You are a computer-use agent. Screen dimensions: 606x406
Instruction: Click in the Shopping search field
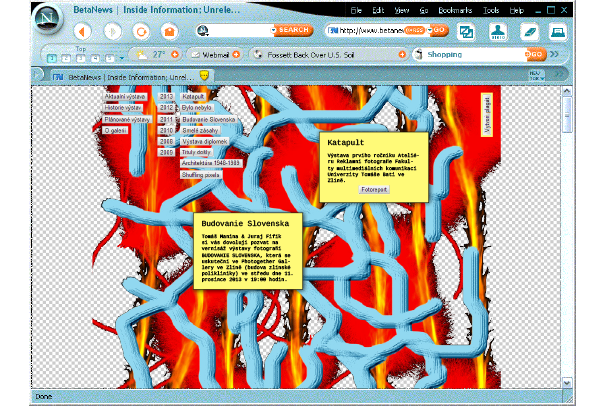click(475, 54)
